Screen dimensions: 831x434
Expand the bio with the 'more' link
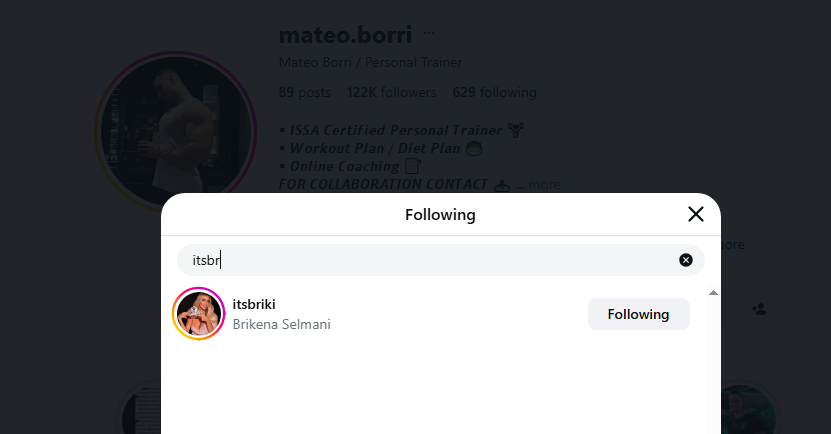click(x=544, y=185)
